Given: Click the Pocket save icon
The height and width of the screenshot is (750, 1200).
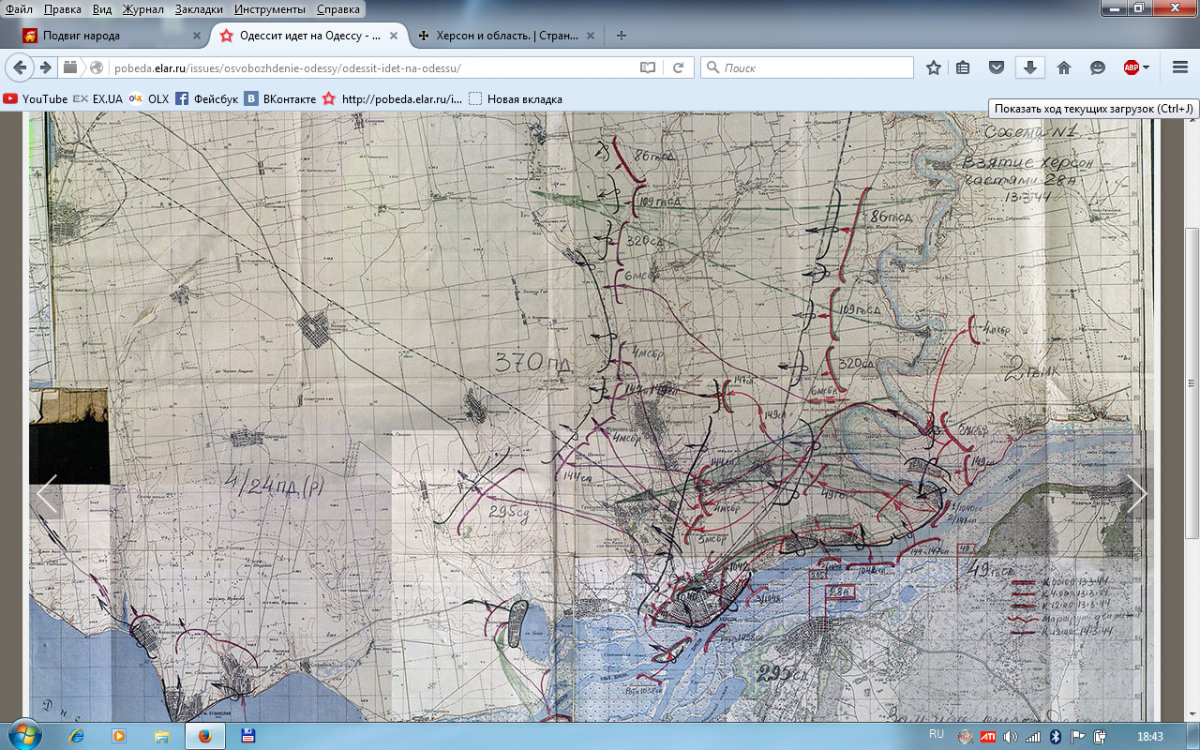Looking at the screenshot, I should click(996, 68).
